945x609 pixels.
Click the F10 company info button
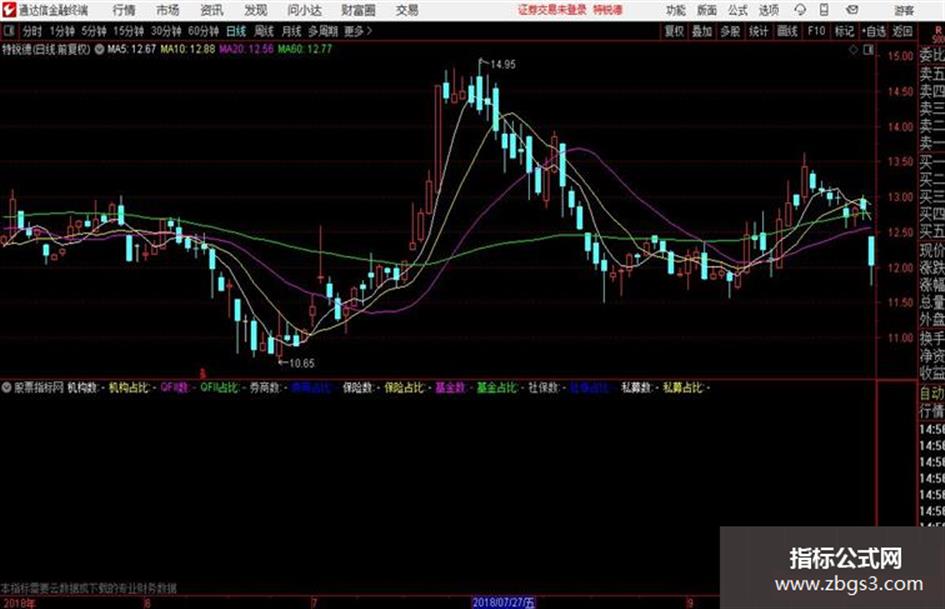point(816,31)
